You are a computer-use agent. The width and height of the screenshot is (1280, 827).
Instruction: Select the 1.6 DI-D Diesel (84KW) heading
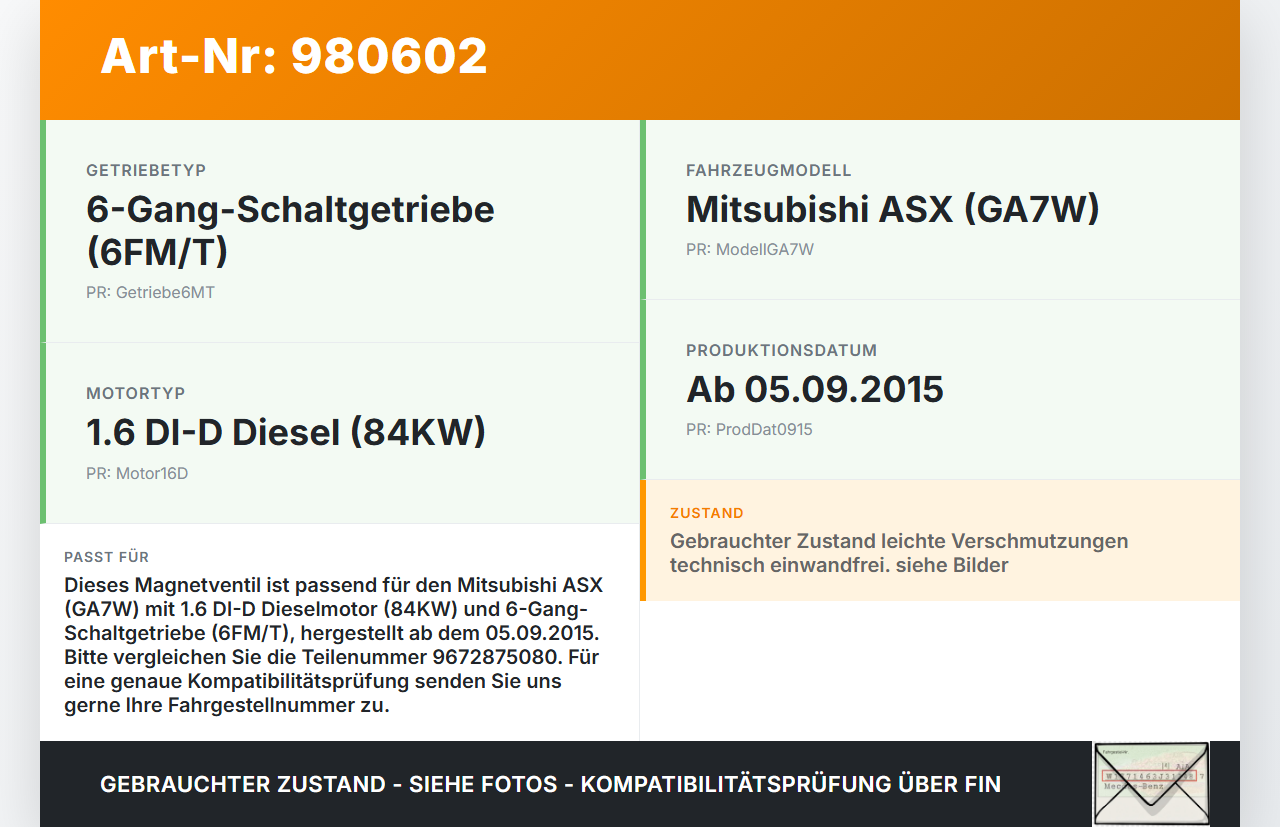pos(286,432)
